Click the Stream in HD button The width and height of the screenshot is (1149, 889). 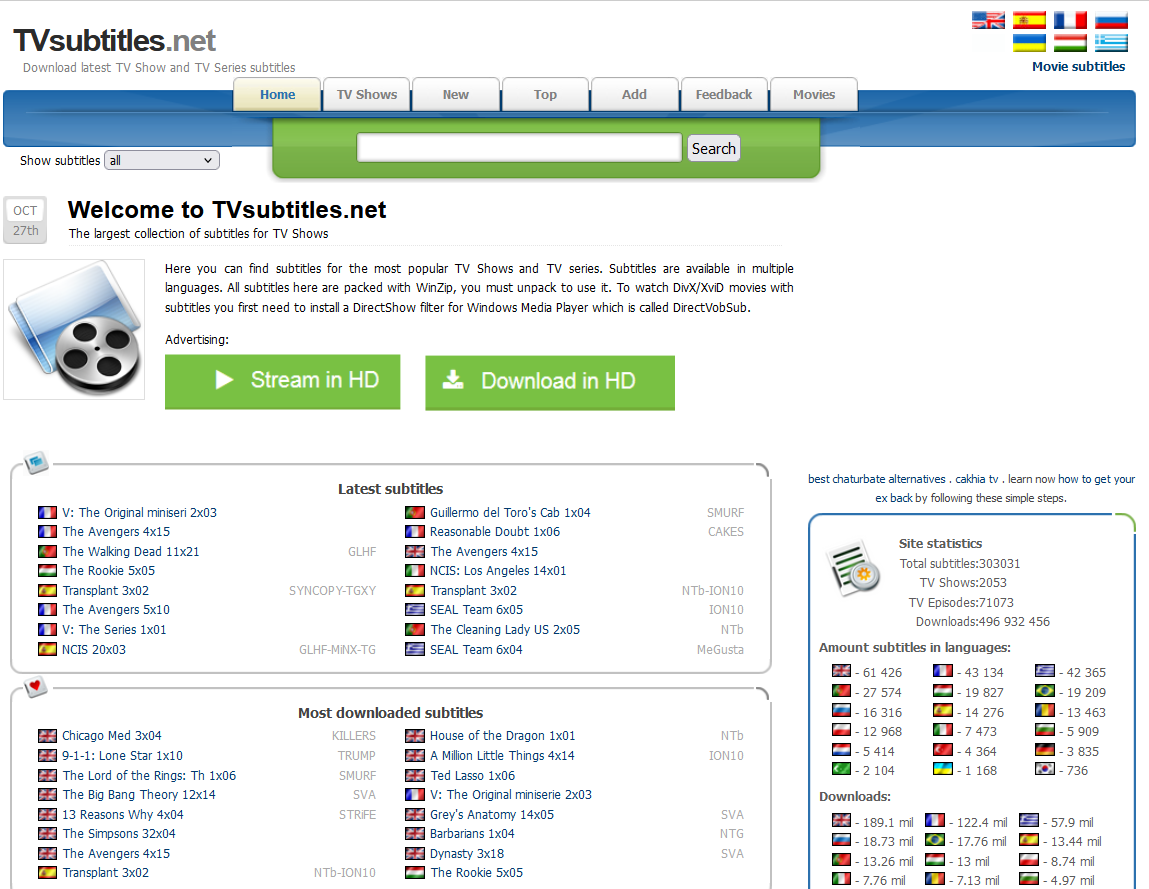pyautogui.click(x=282, y=381)
